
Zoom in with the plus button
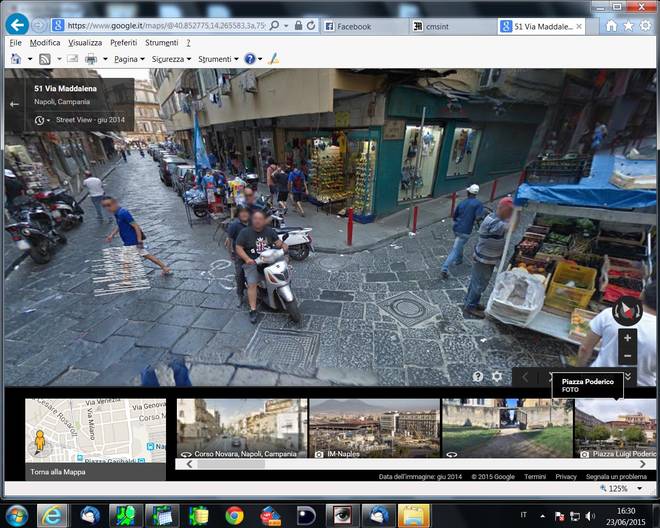[x=627, y=338]
